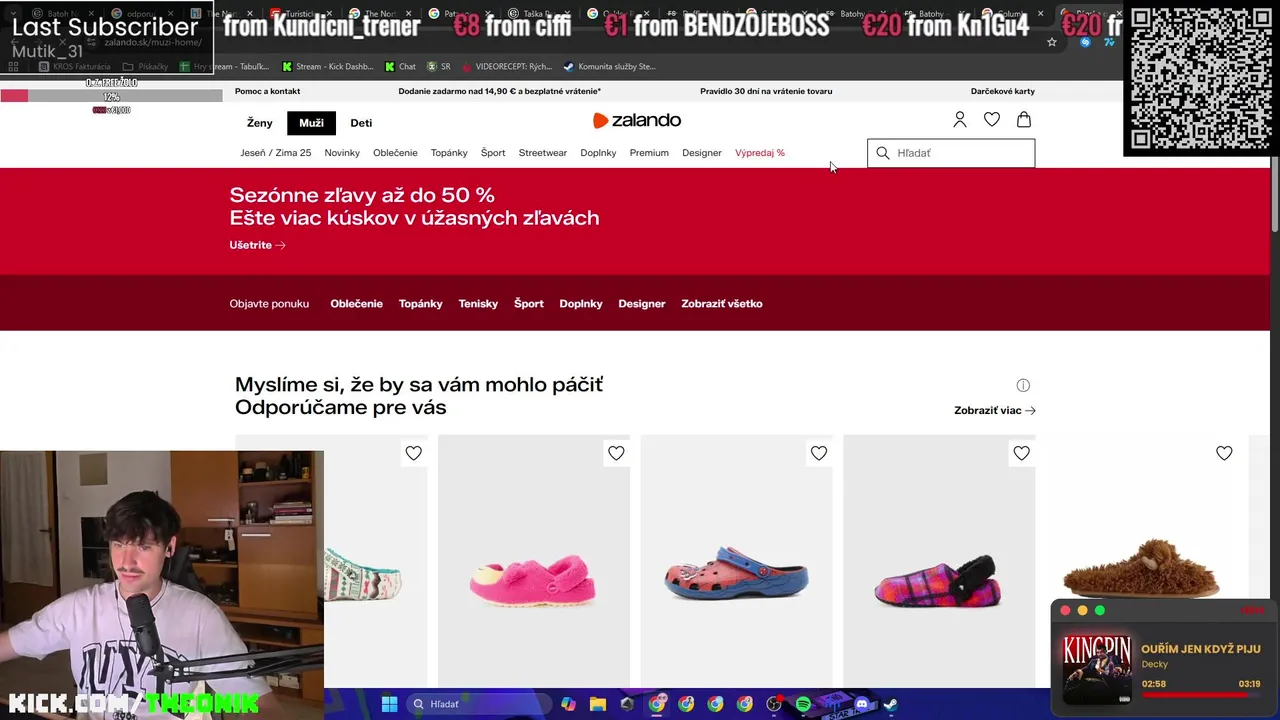This screenshot has width=1280, height=720.
Task: Open the Windows Start menu
Action: click(389, 704)
